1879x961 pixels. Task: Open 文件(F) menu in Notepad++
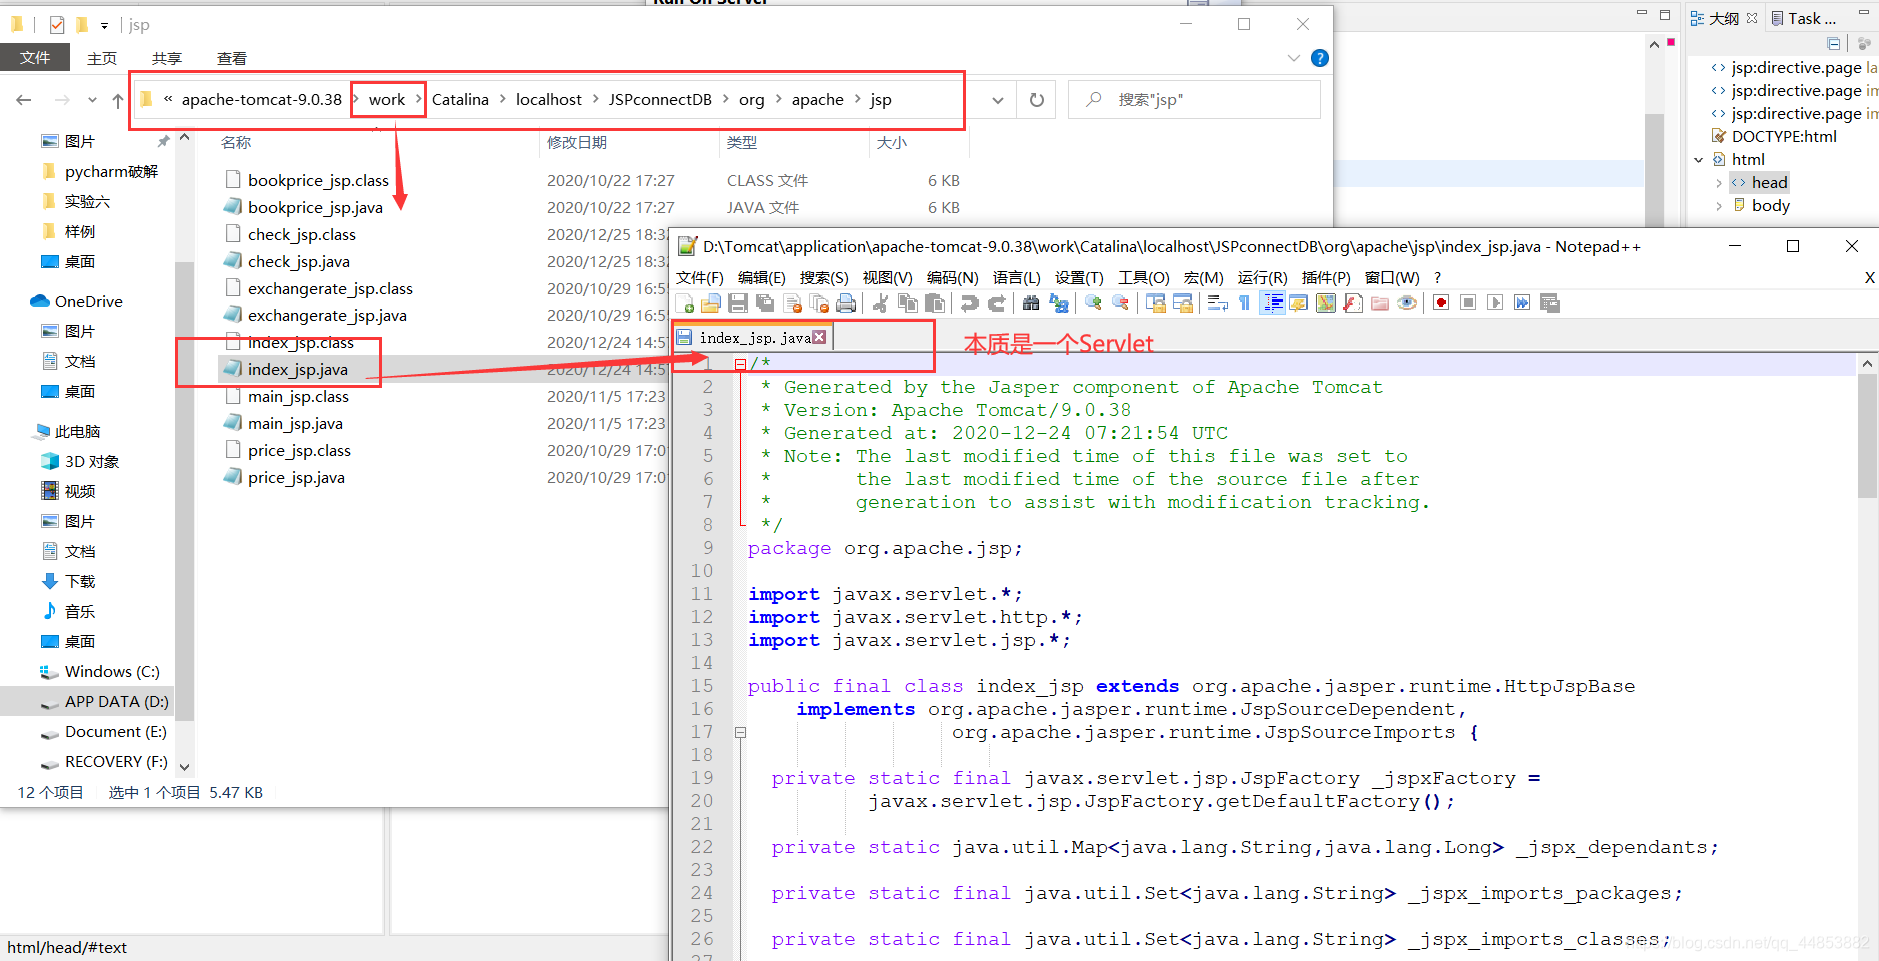click(x=700, y=277)
